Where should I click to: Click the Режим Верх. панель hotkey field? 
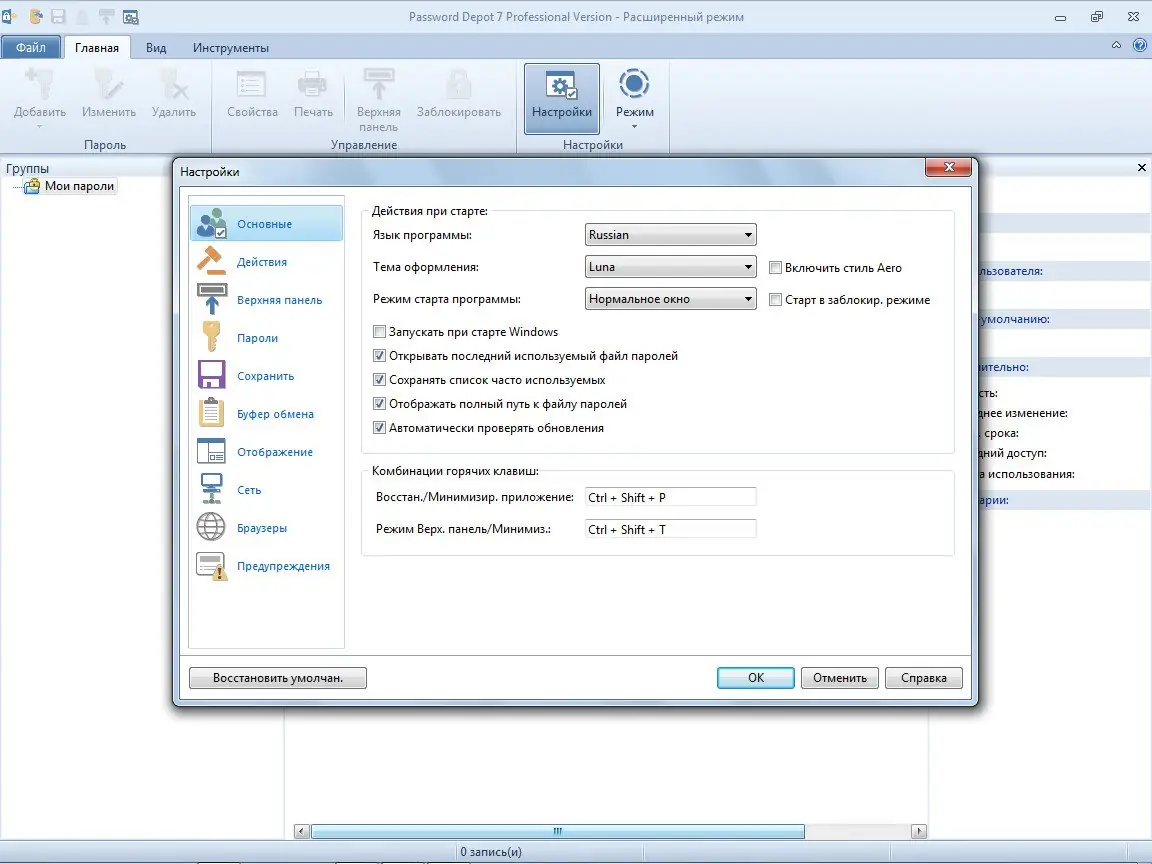tap(670, 529)
